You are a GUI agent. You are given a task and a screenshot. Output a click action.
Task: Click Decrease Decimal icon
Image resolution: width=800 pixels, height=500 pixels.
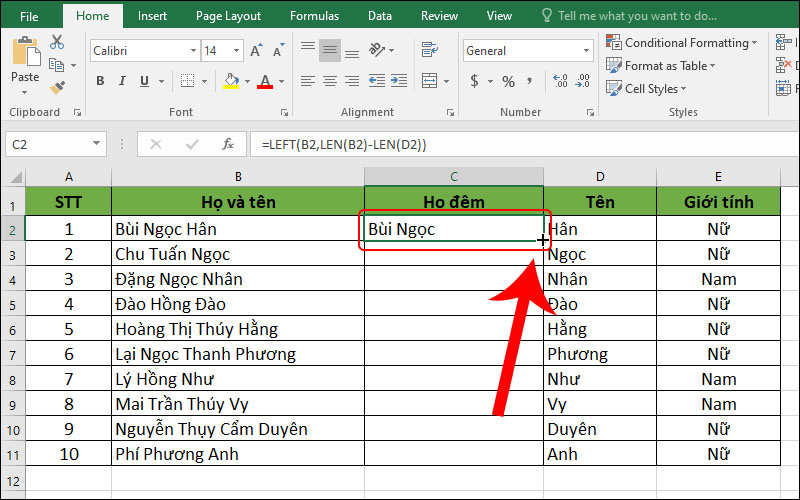(x=583, y=81)
